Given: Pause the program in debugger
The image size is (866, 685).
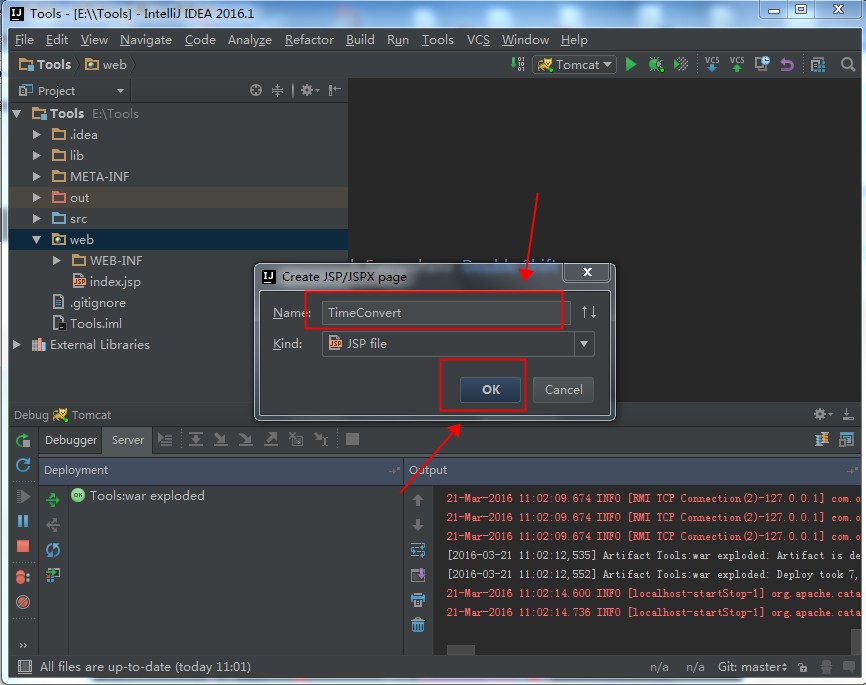Looking at the screenshot, I should (23, 521).
